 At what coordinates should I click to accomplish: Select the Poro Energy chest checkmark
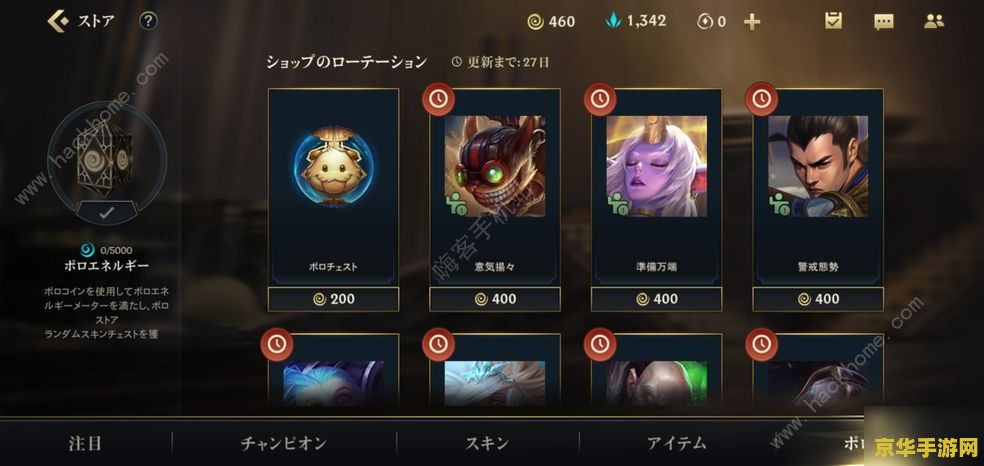pyautogui.click(x=107, y=213)
